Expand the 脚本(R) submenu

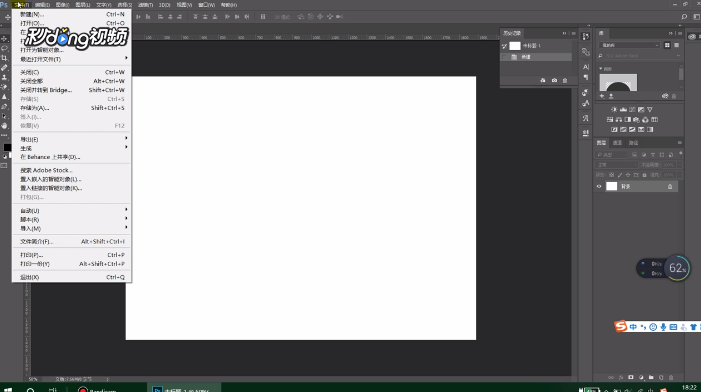pos(72,219)
